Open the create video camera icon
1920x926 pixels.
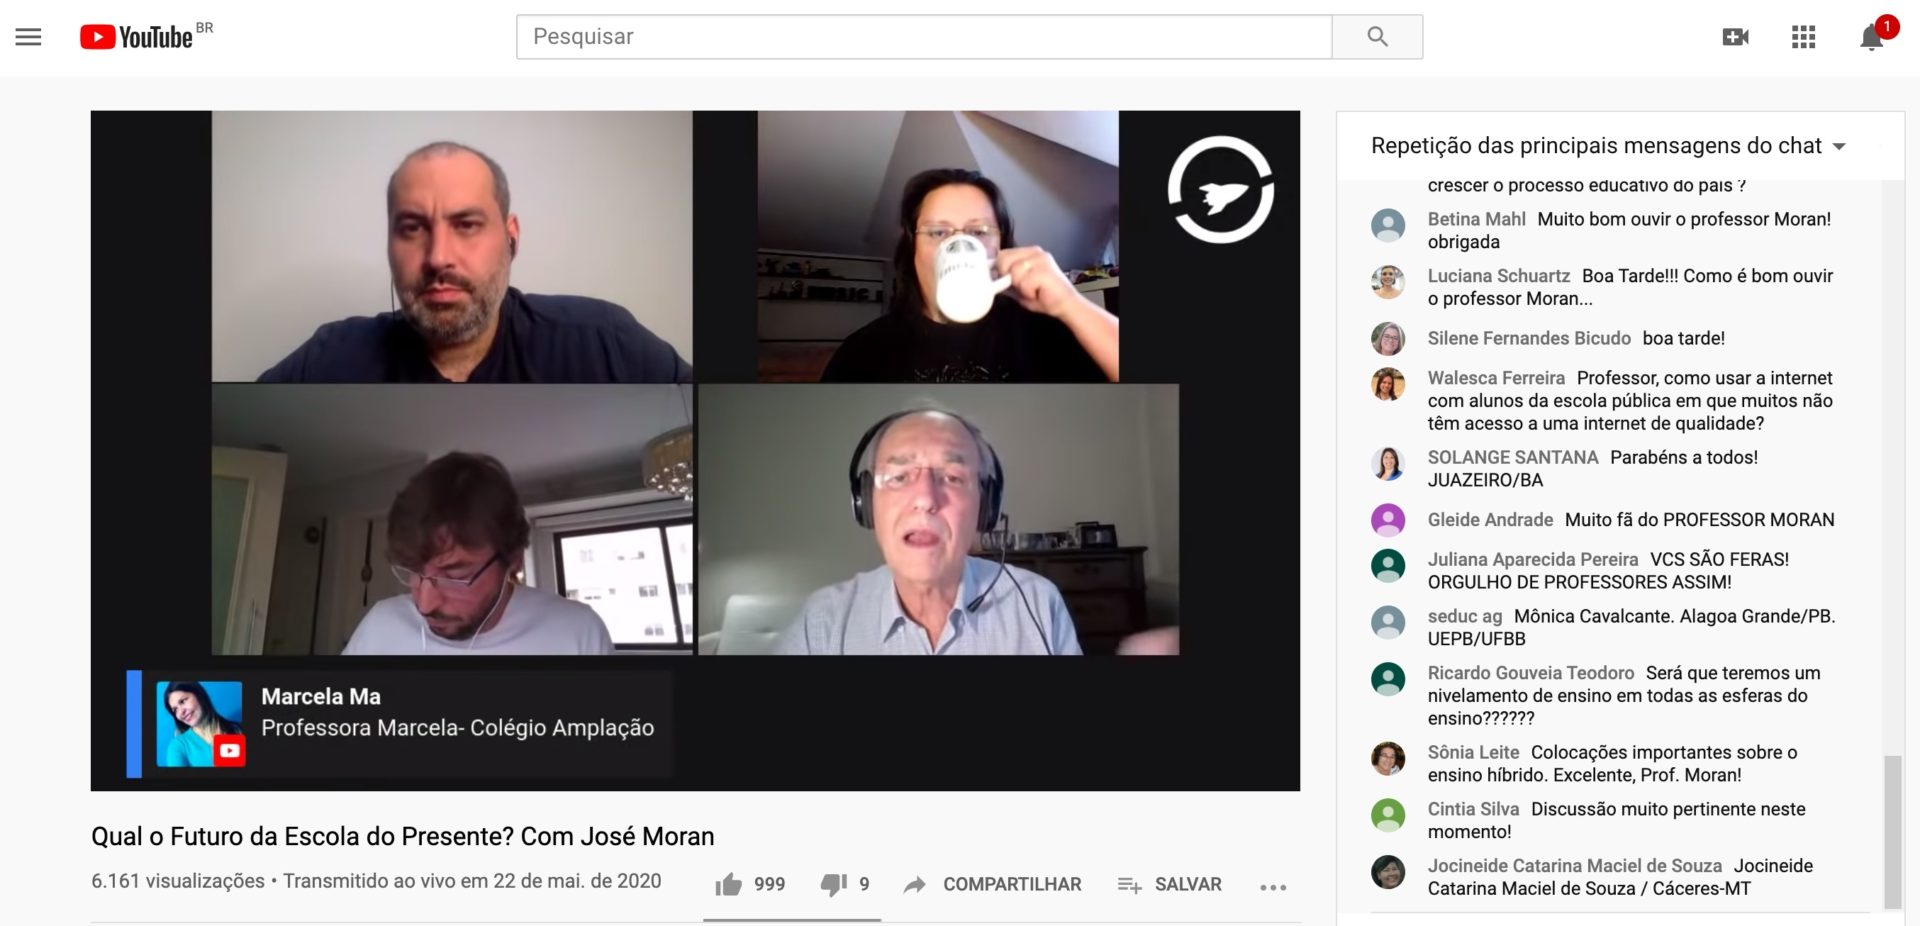point(1736,37)
